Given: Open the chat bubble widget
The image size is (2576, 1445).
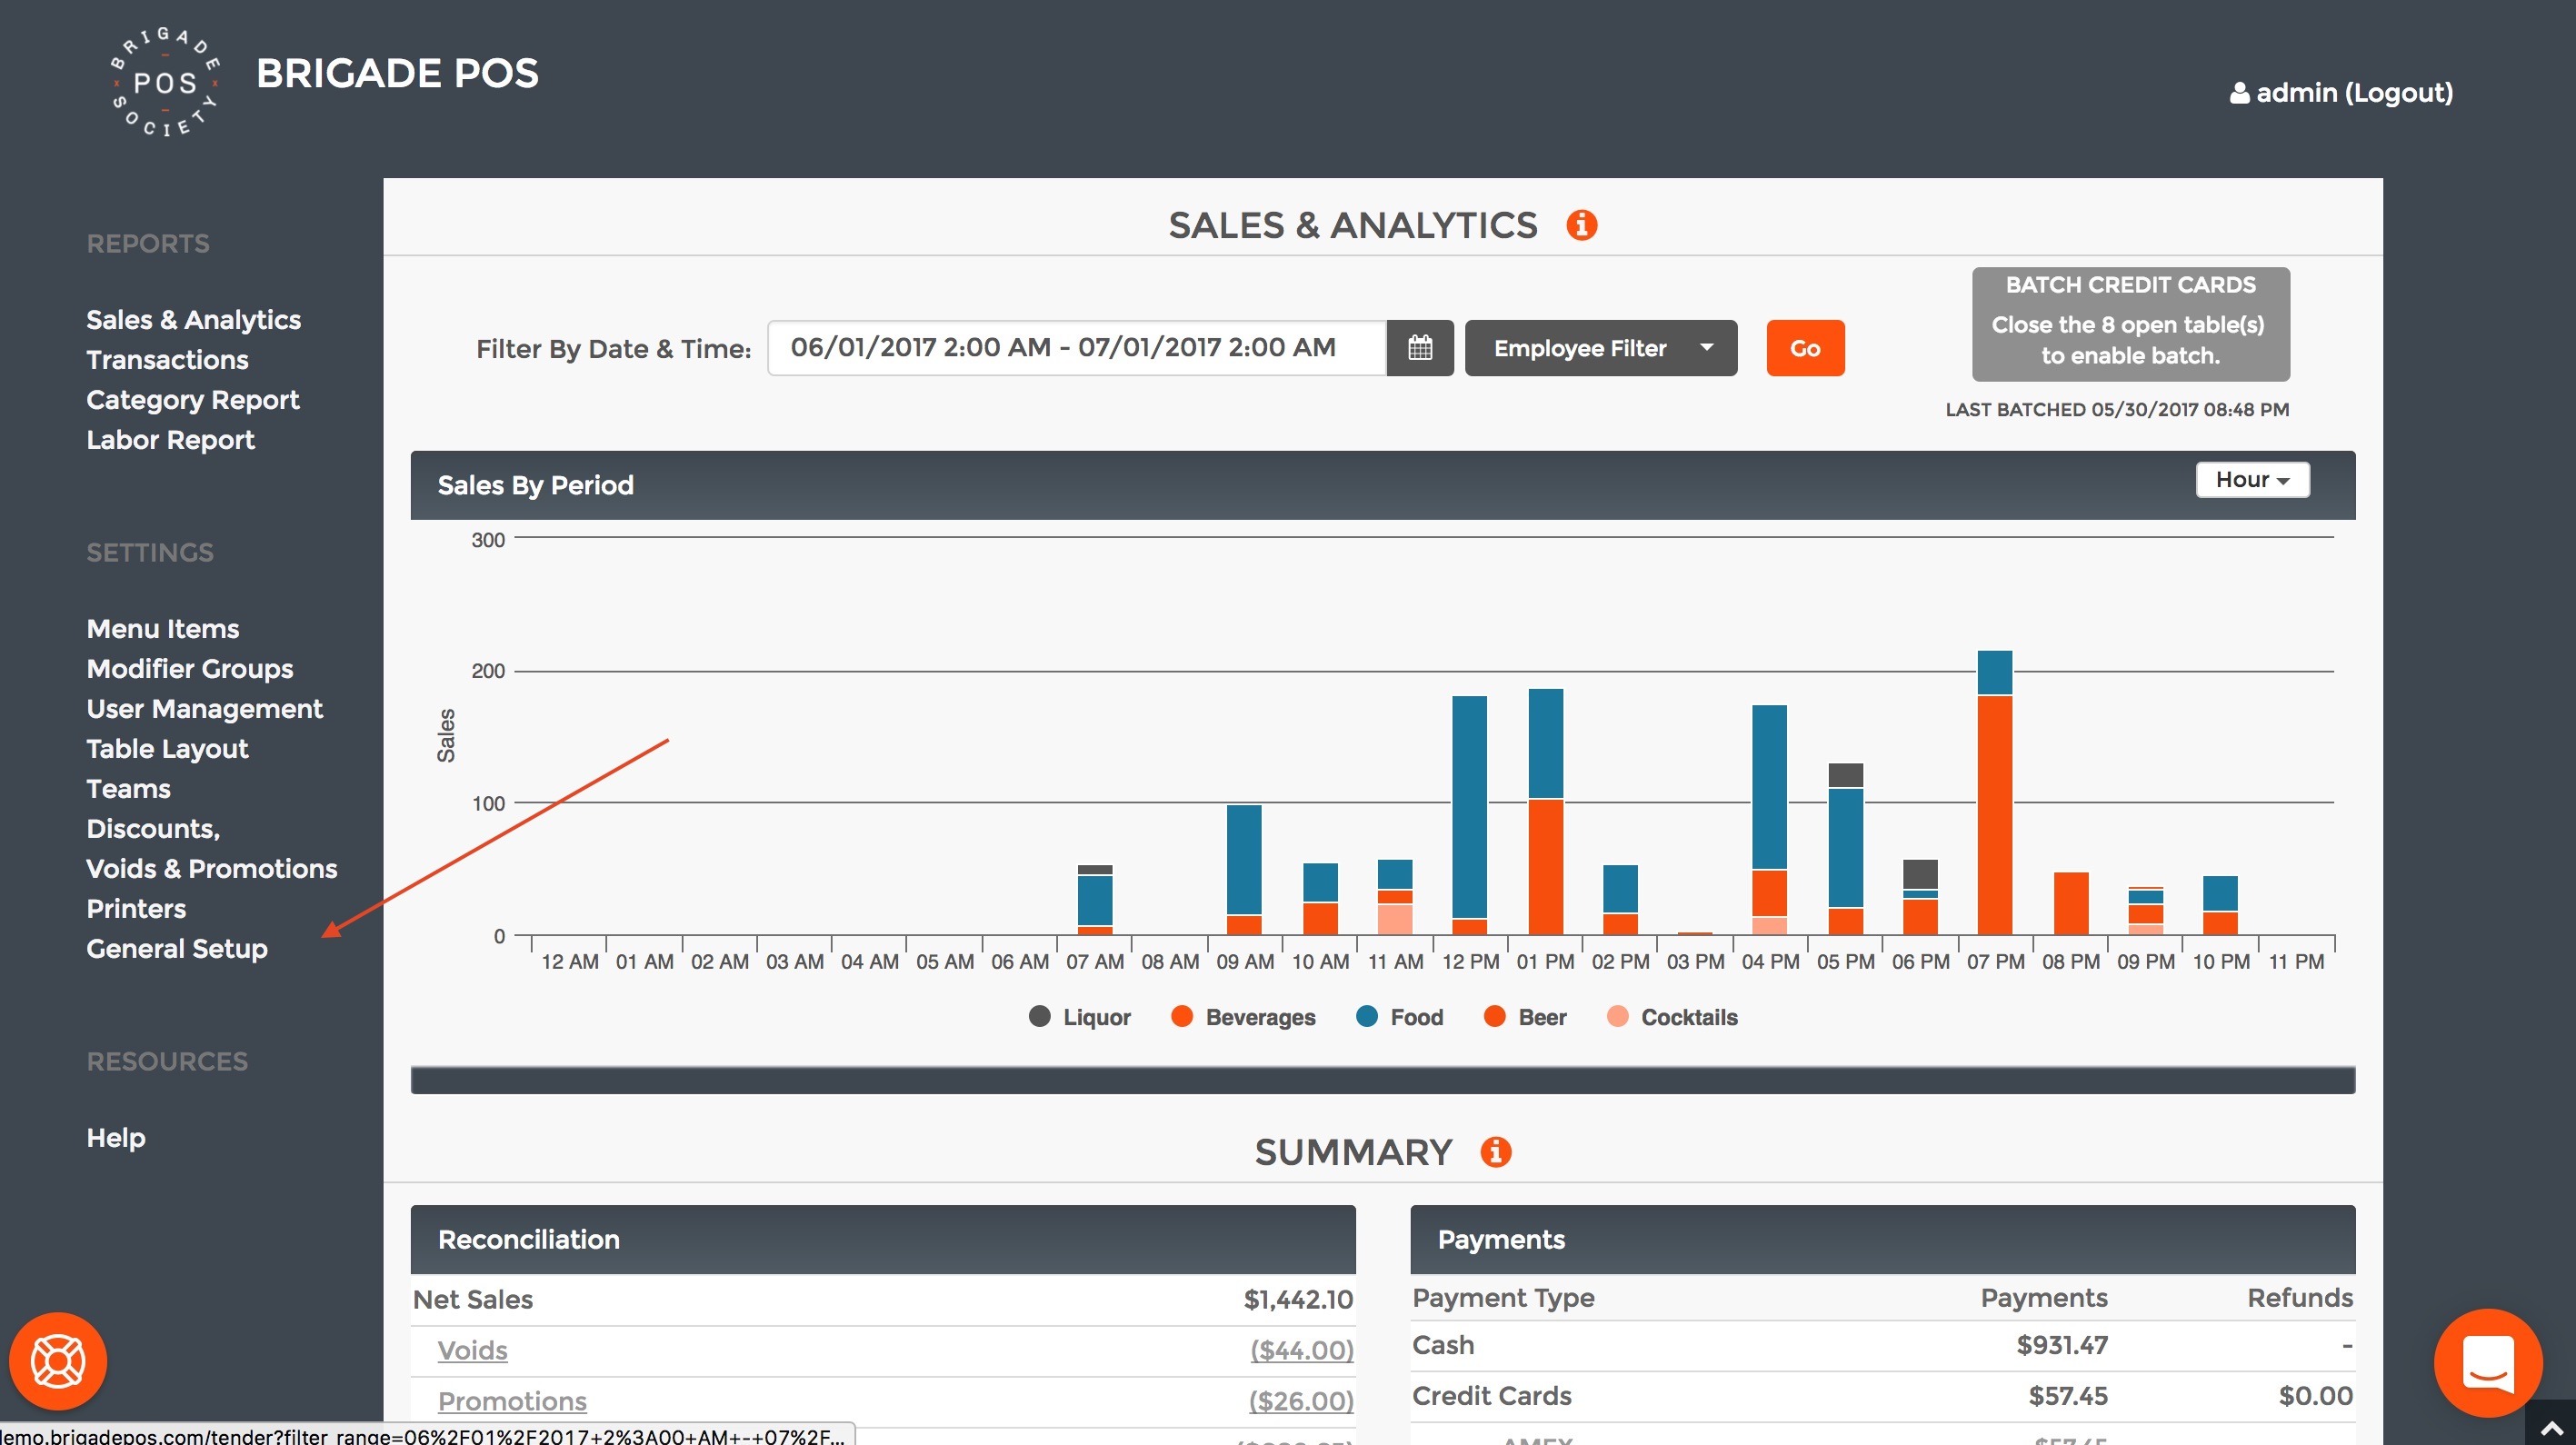Looking at the screenshot, I should [2487, 1362].
